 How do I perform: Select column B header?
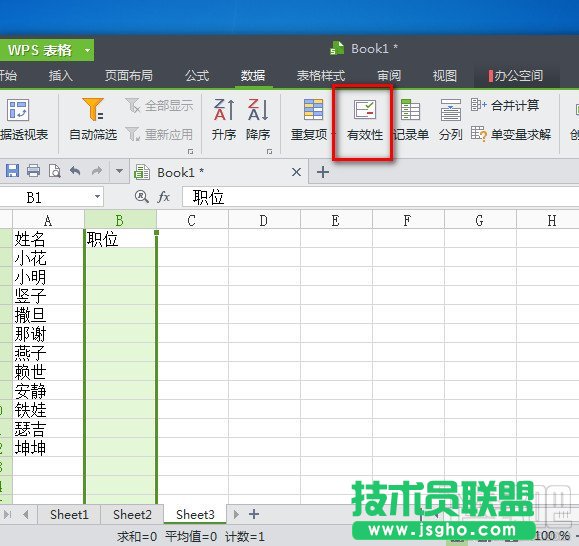coord(120,220)
